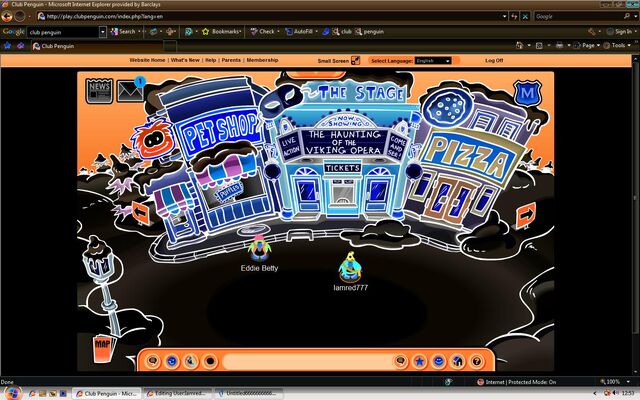Viewport: 640px width, 400px height.
Task: Click the Home icon in command bar
Action: (520, 46)
